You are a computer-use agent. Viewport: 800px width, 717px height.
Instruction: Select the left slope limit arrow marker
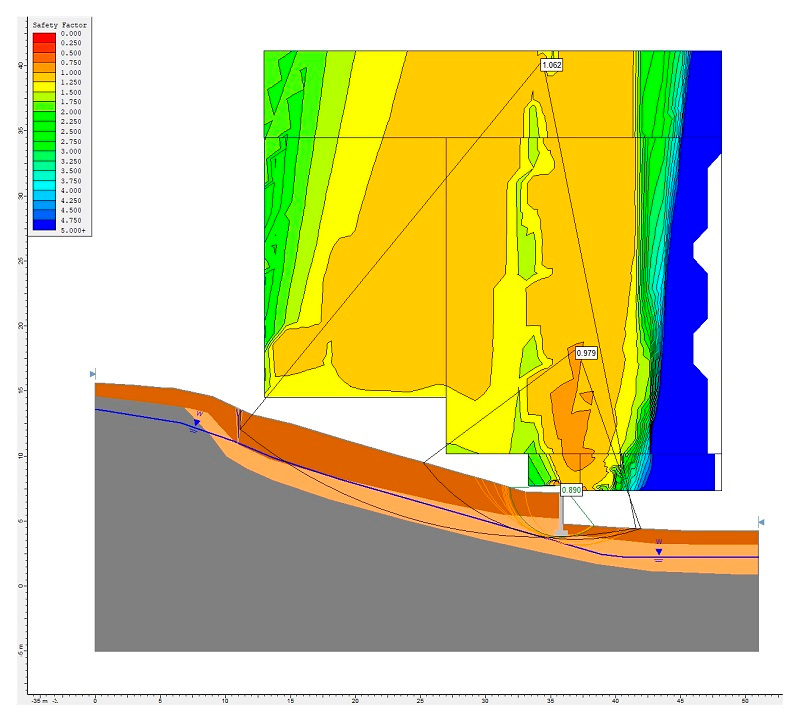coord(93,373)
